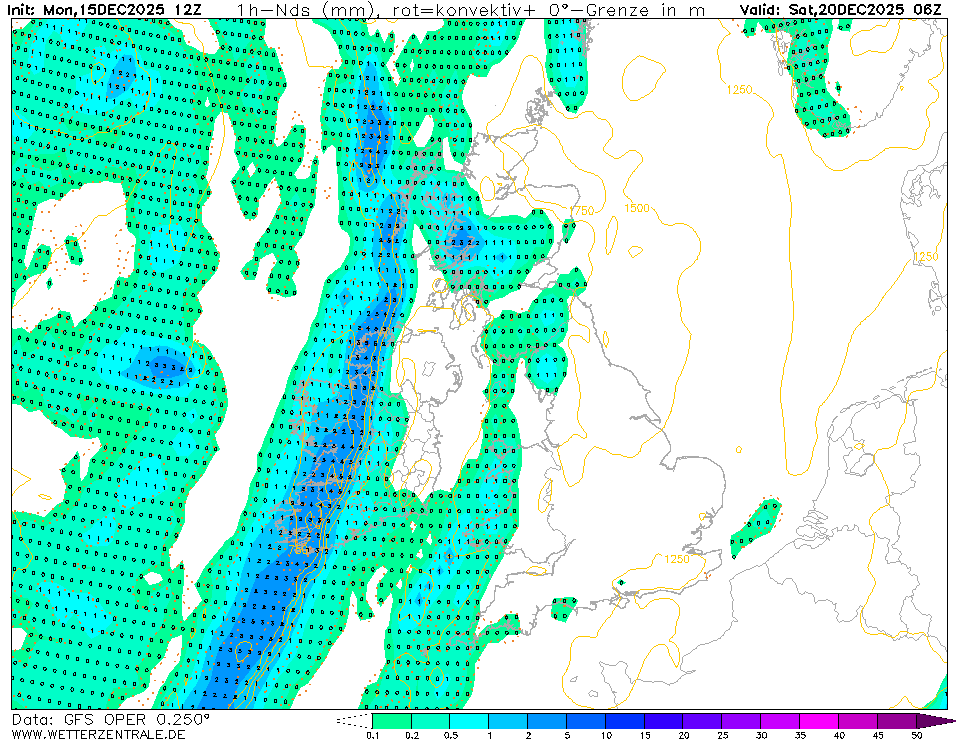Click the 1h-Nds (mm) chart title

click(x=305, y=10)
